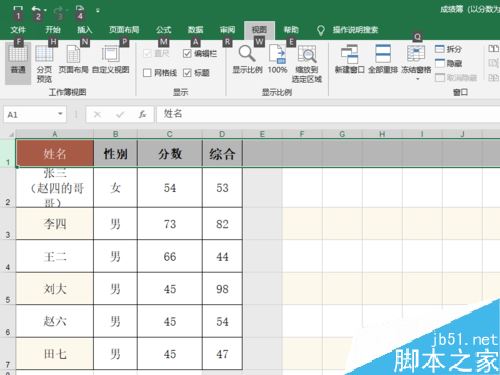Switch to the 公式 formulas tab
This screenshot has height=375, width=500.
click(163, 30)
